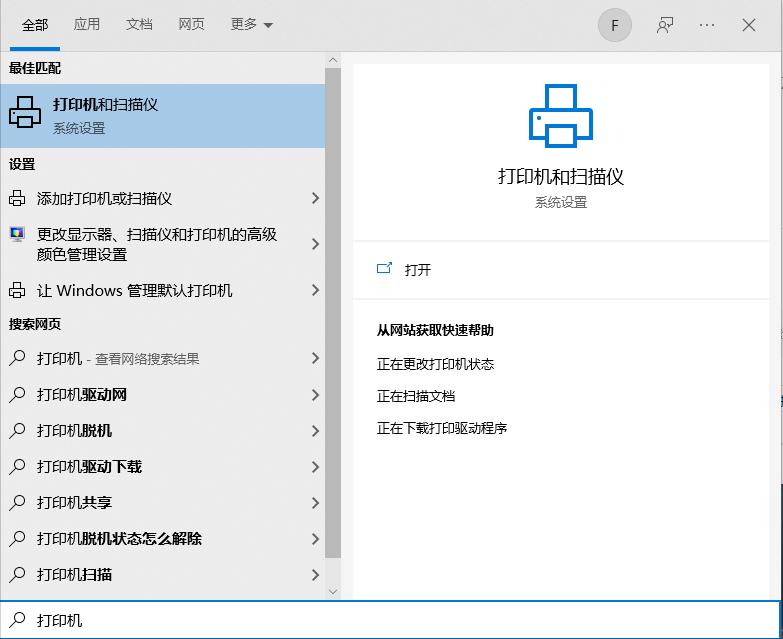
Task: Open help link 正在更改打印机状态
Action: [435, 364]
